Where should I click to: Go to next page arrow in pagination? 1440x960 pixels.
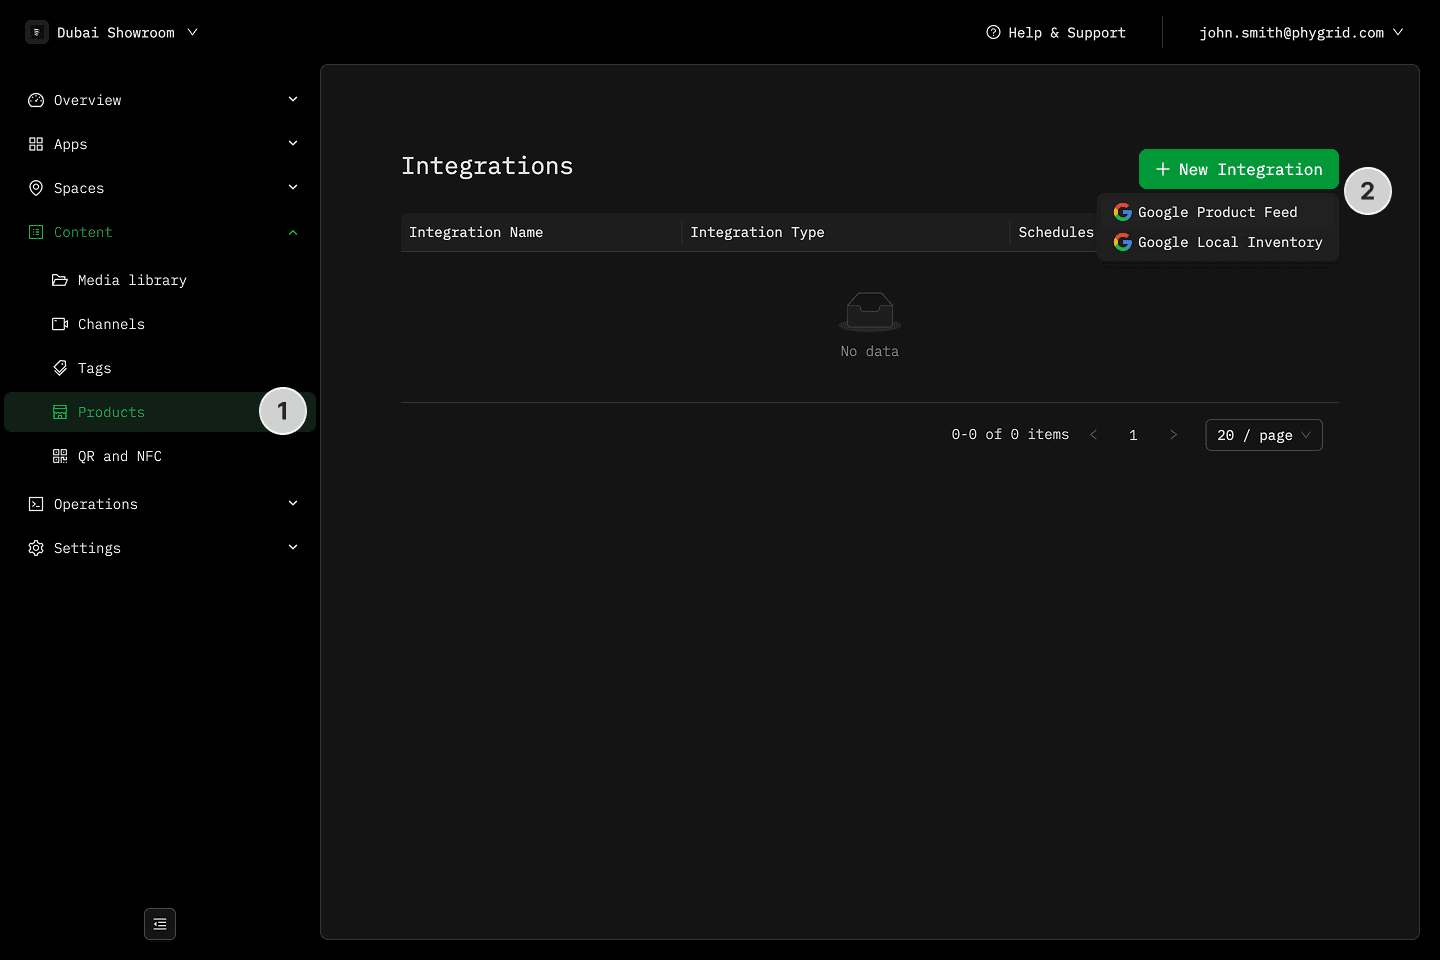point(1173,435)
